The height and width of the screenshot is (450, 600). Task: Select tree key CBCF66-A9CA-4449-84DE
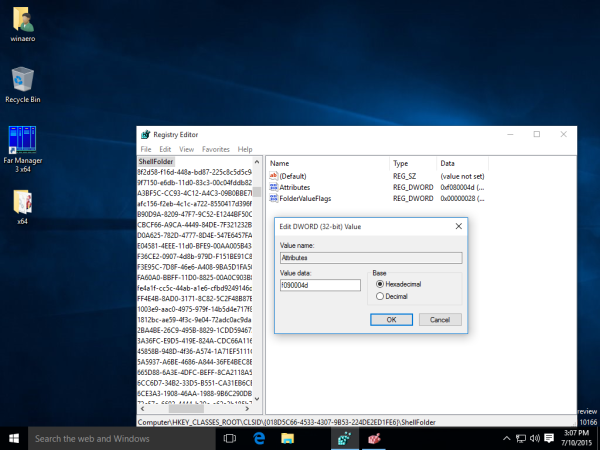point(195,225)
